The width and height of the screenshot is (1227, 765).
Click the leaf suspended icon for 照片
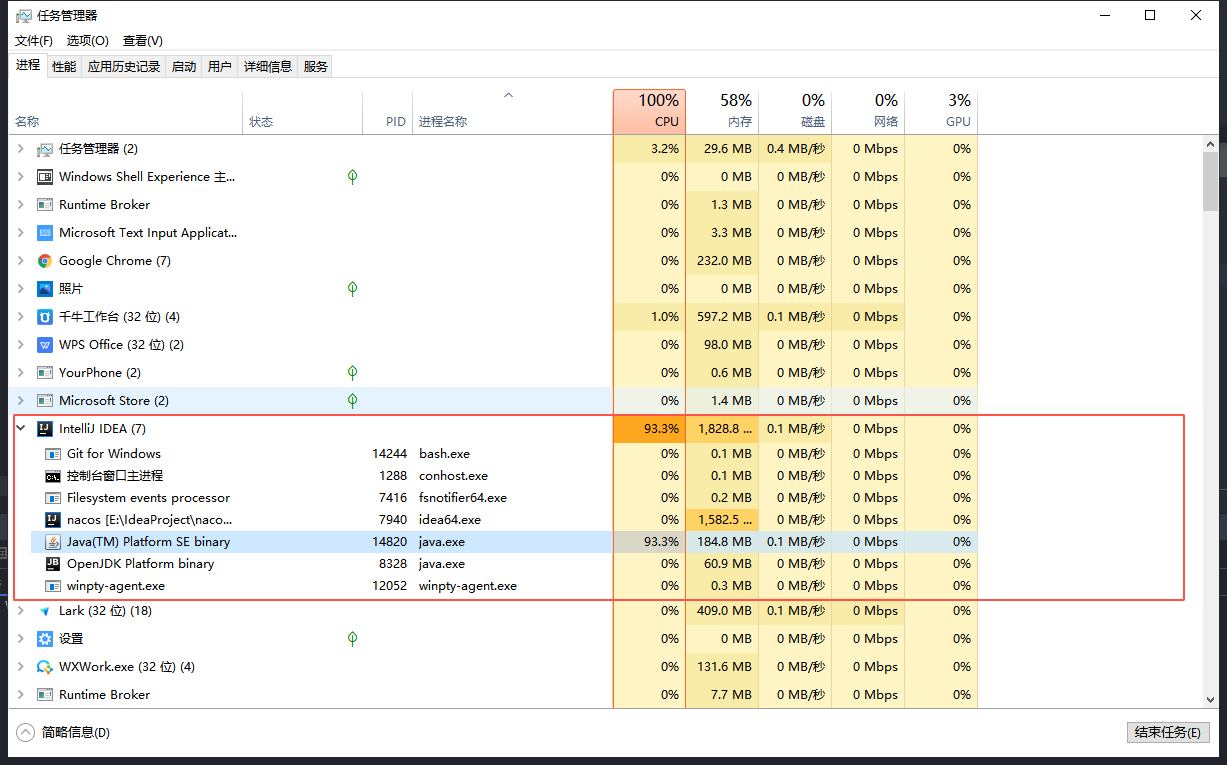pos(352,289)
